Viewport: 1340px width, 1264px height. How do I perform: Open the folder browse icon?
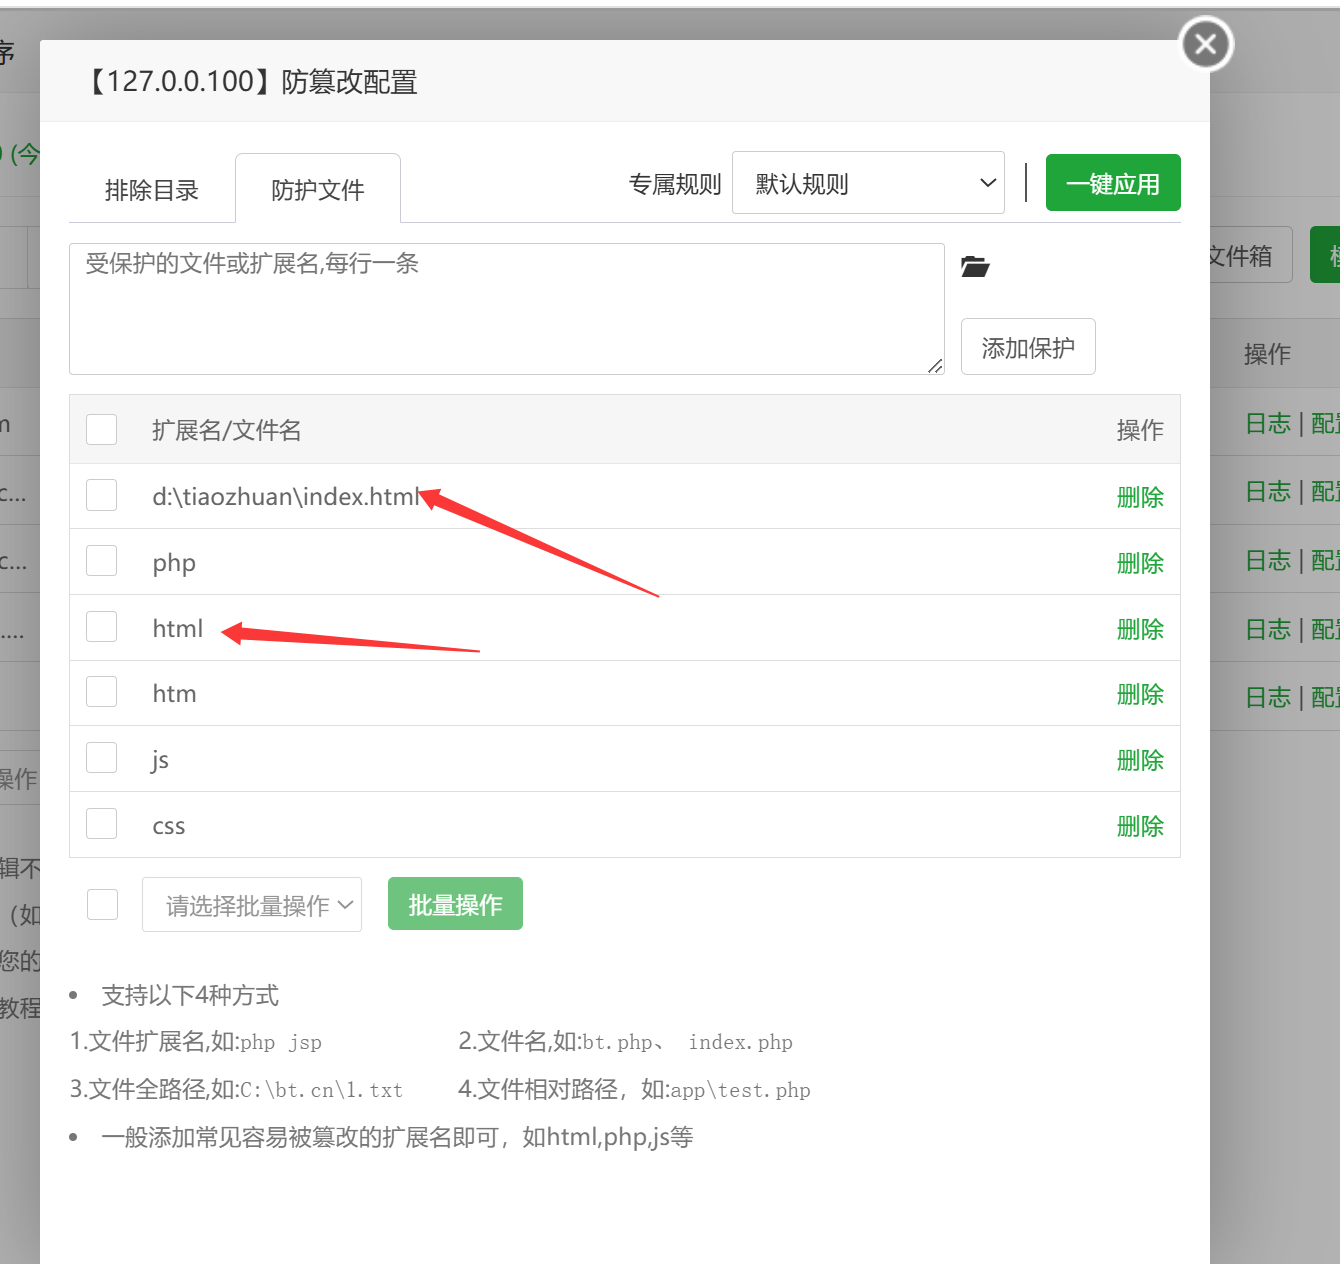pyautogui.click(x=975, y=266)
